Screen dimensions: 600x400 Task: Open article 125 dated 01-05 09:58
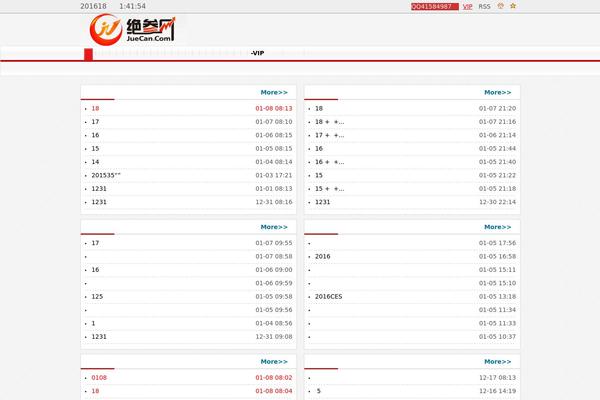click(x=97, y=297)
